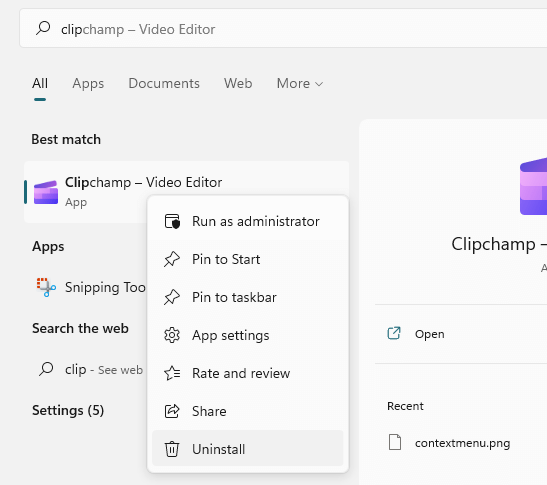Click the share arrow icon in context menu

pyautogui.click(x=172, y=411)
